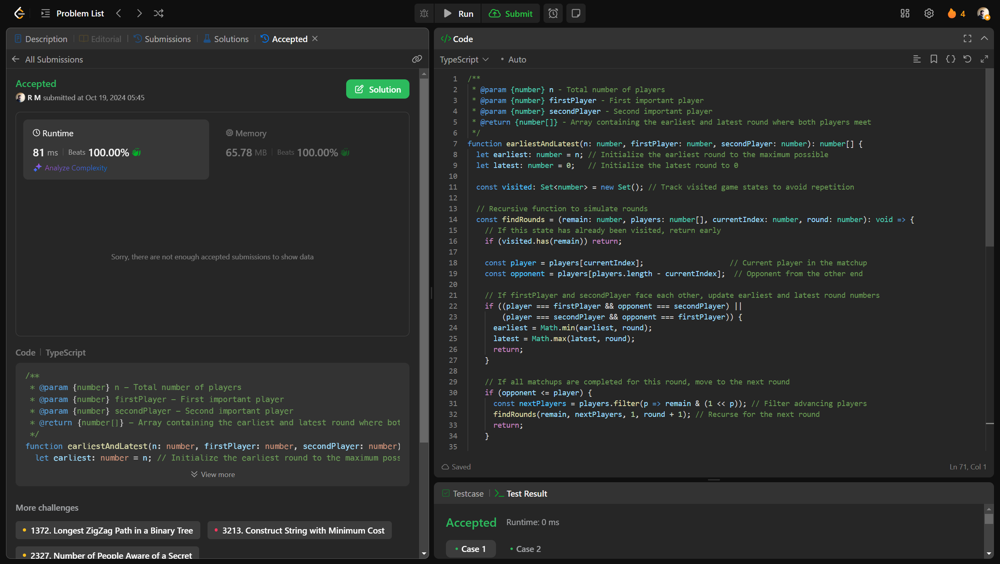Switch to the Test Result tab
The height and width of the screenshot is (564, 1000).
(520, 494)
